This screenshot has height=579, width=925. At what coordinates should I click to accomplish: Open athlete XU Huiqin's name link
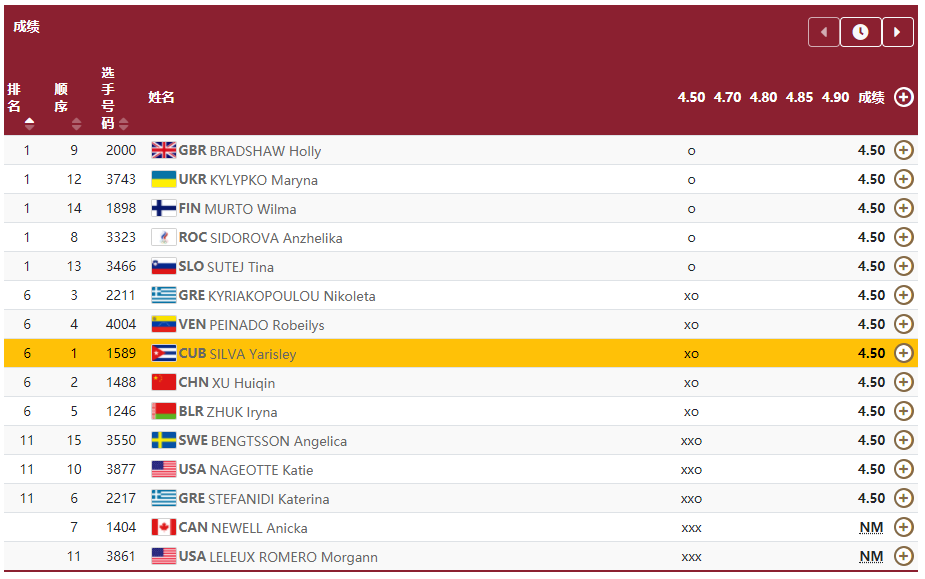(243, 383)
